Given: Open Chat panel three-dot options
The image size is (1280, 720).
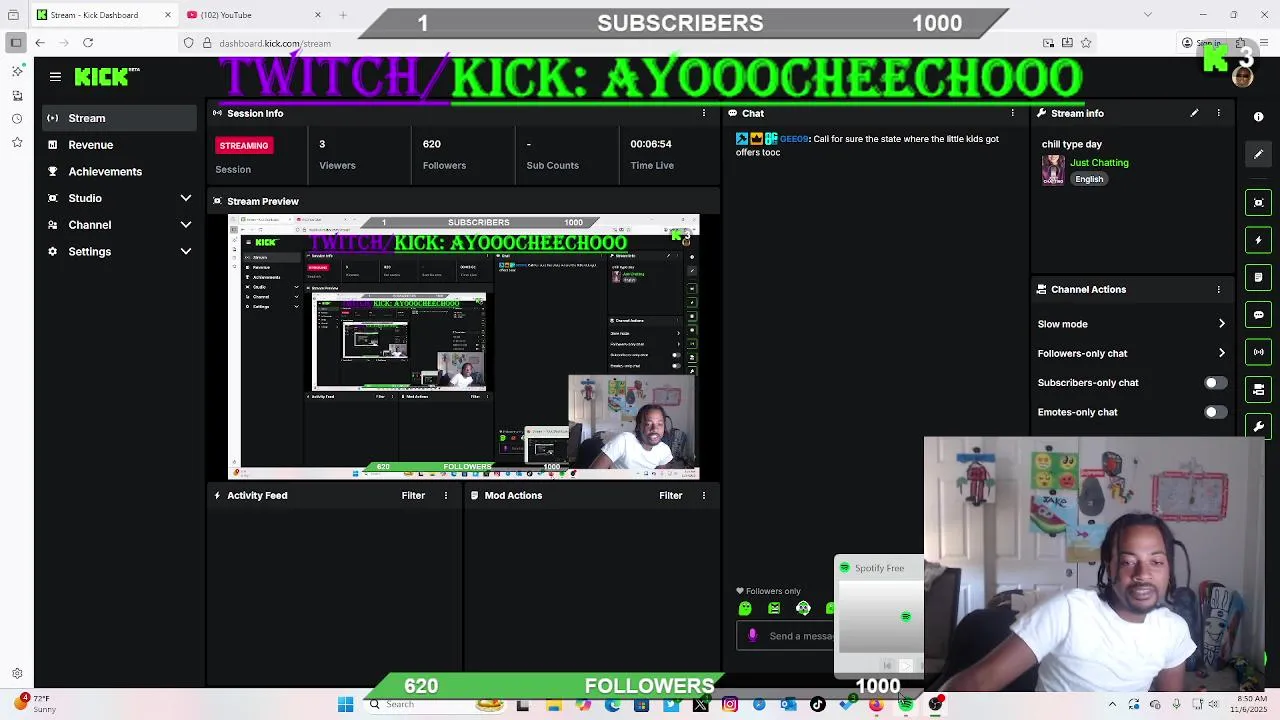Looking at the screenshot, I should pos(1012,113).
